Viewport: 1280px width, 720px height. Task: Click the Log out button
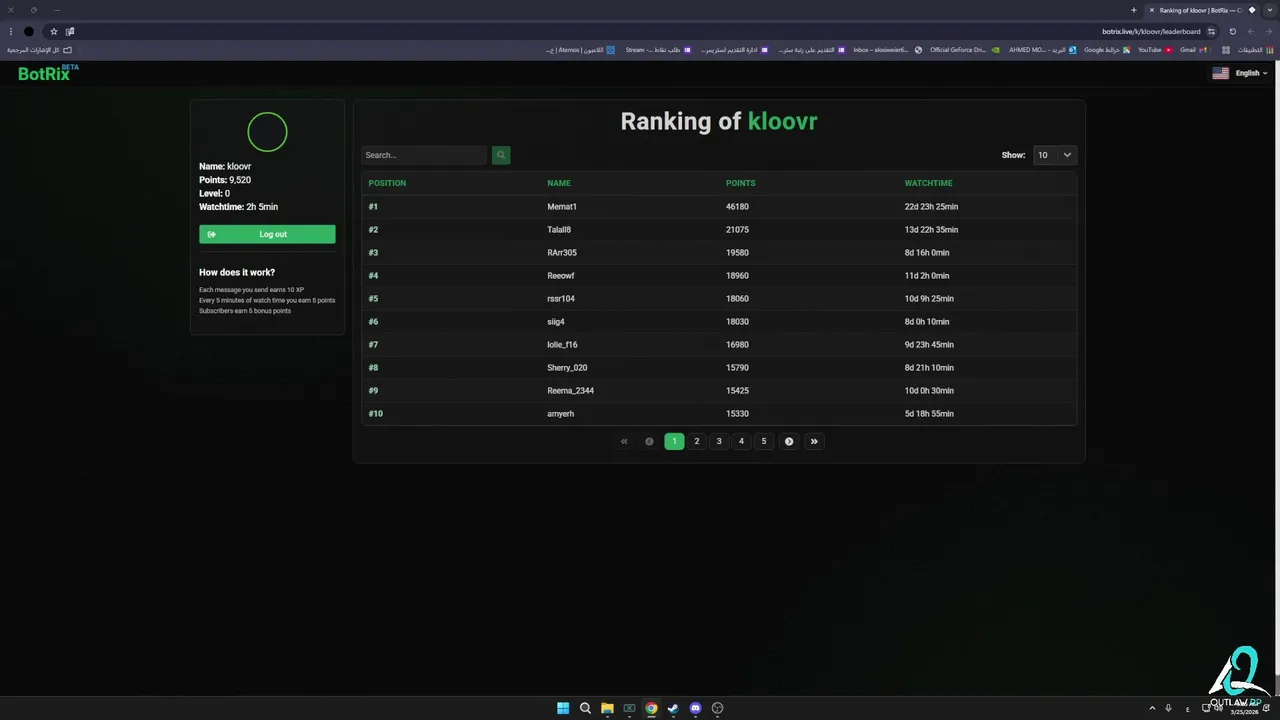(267, 234)
